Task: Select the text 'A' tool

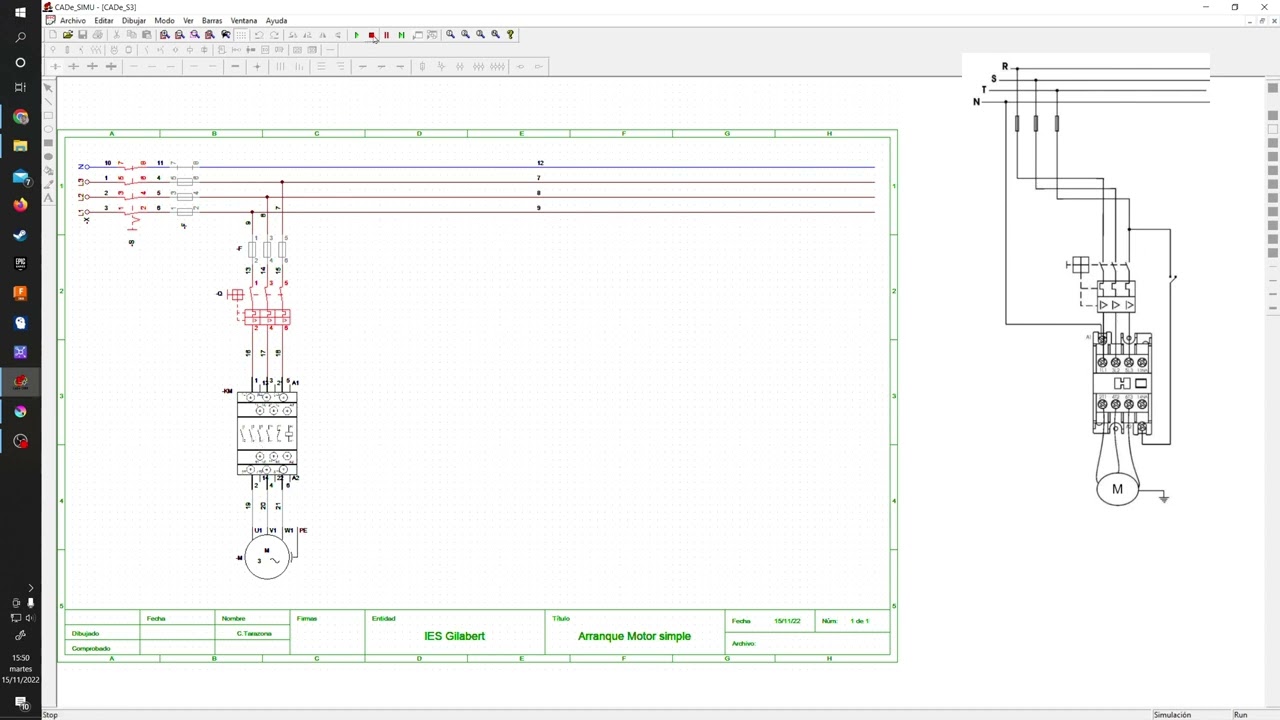Action: coord(48,198)
